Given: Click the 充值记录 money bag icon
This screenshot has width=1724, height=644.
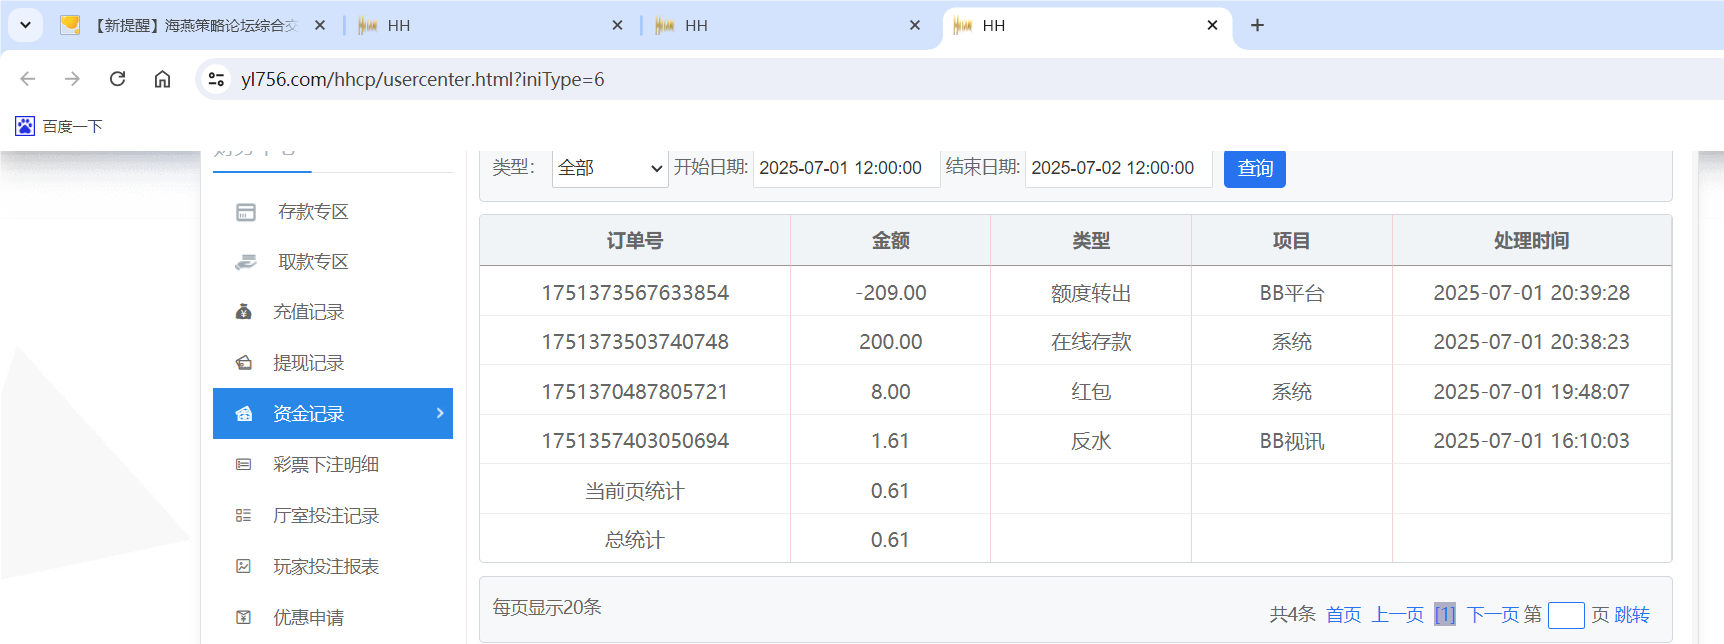Looking at the screenshot, I should pos(243,312).
